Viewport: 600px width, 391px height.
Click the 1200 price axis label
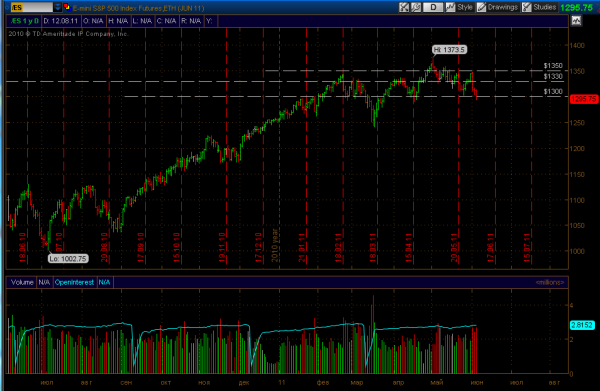pos(577,149)
